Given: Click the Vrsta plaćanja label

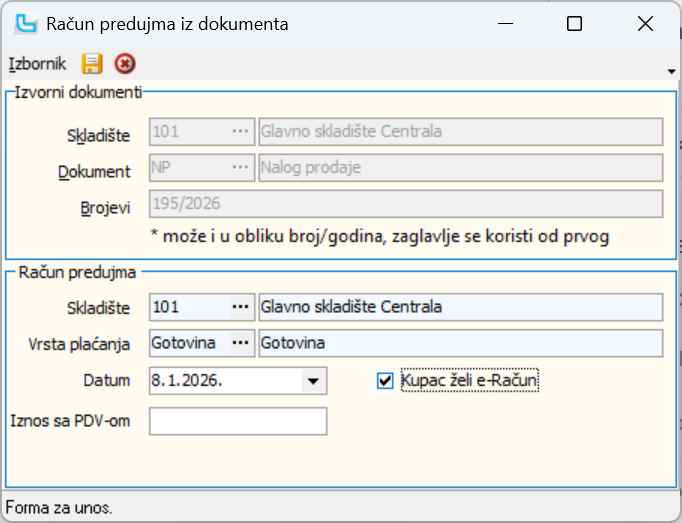Looking at the screenshot, I should click(x=79, y=344).
